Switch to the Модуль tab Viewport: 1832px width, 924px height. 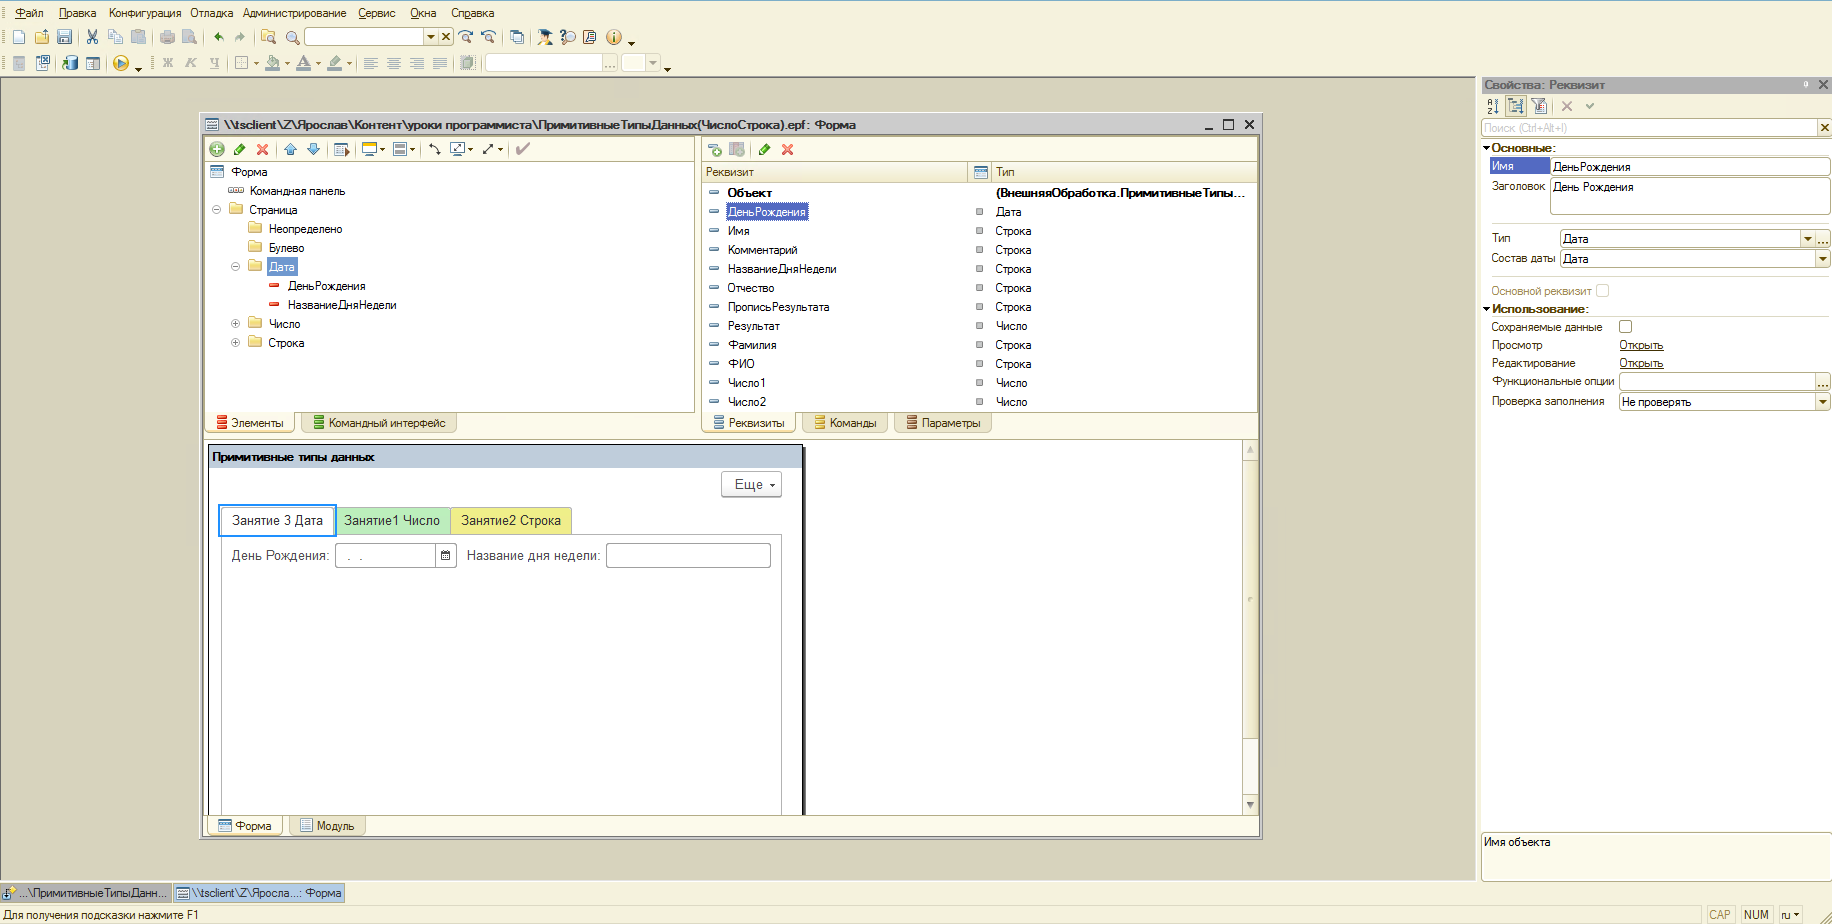coord(327,826)
